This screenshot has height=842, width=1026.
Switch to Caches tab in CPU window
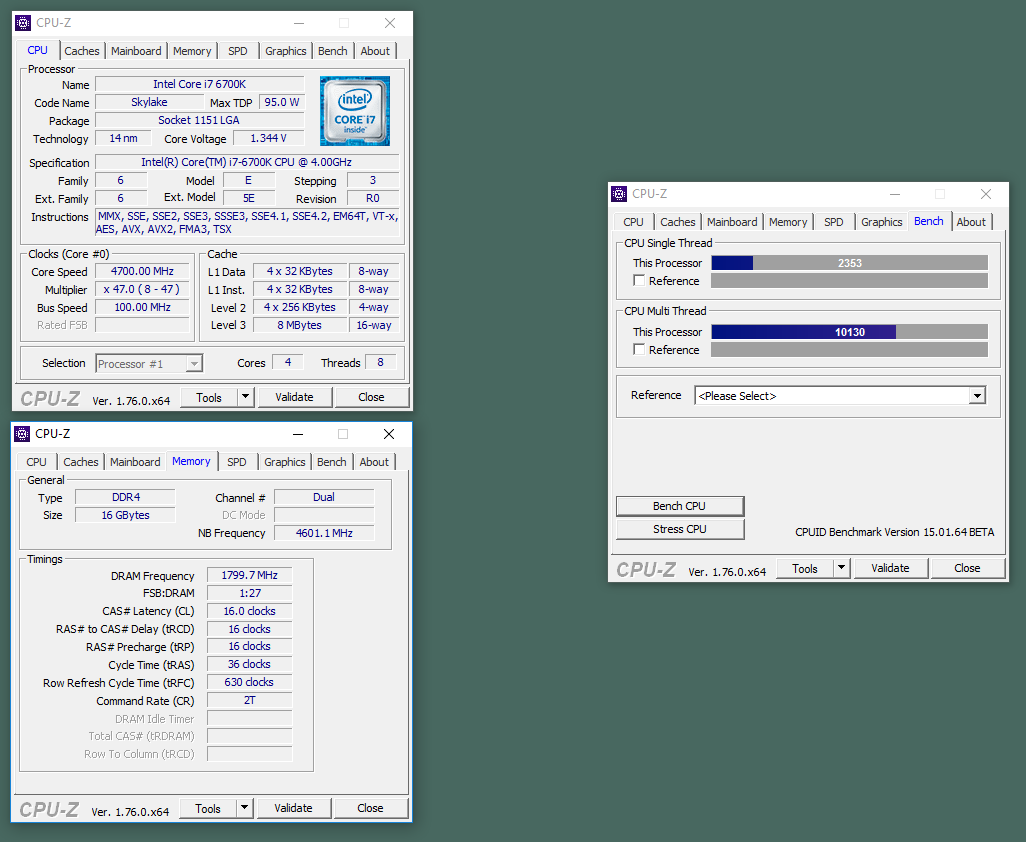click(82, 51)
